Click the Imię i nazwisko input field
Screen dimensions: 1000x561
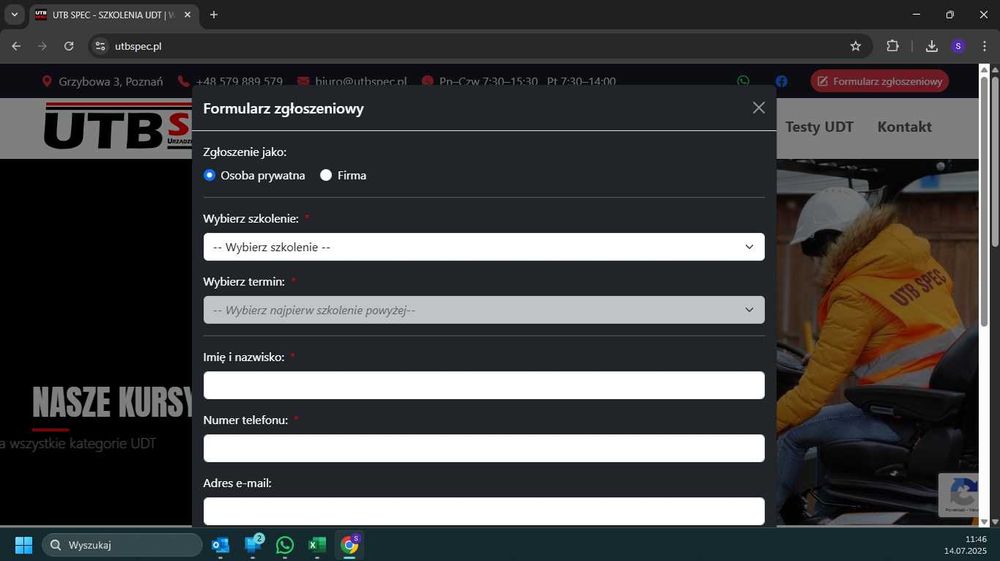(484, 385)
